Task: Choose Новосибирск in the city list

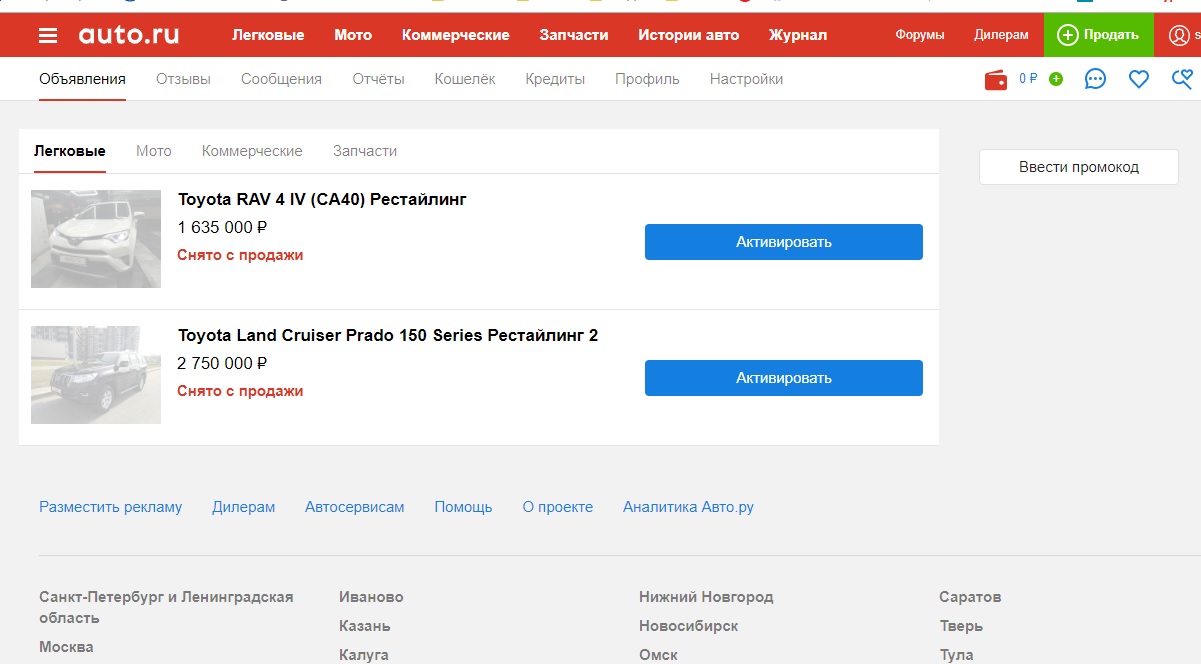Action: [689, 626]
